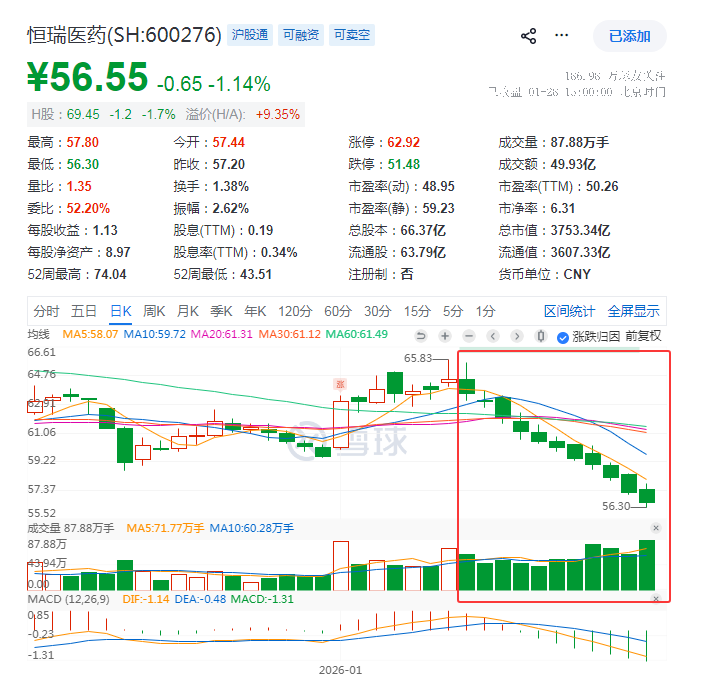This screenshot has height=682, width=701.
Task: Click the 沪股通 tag
Action: [x=250, y=35]
